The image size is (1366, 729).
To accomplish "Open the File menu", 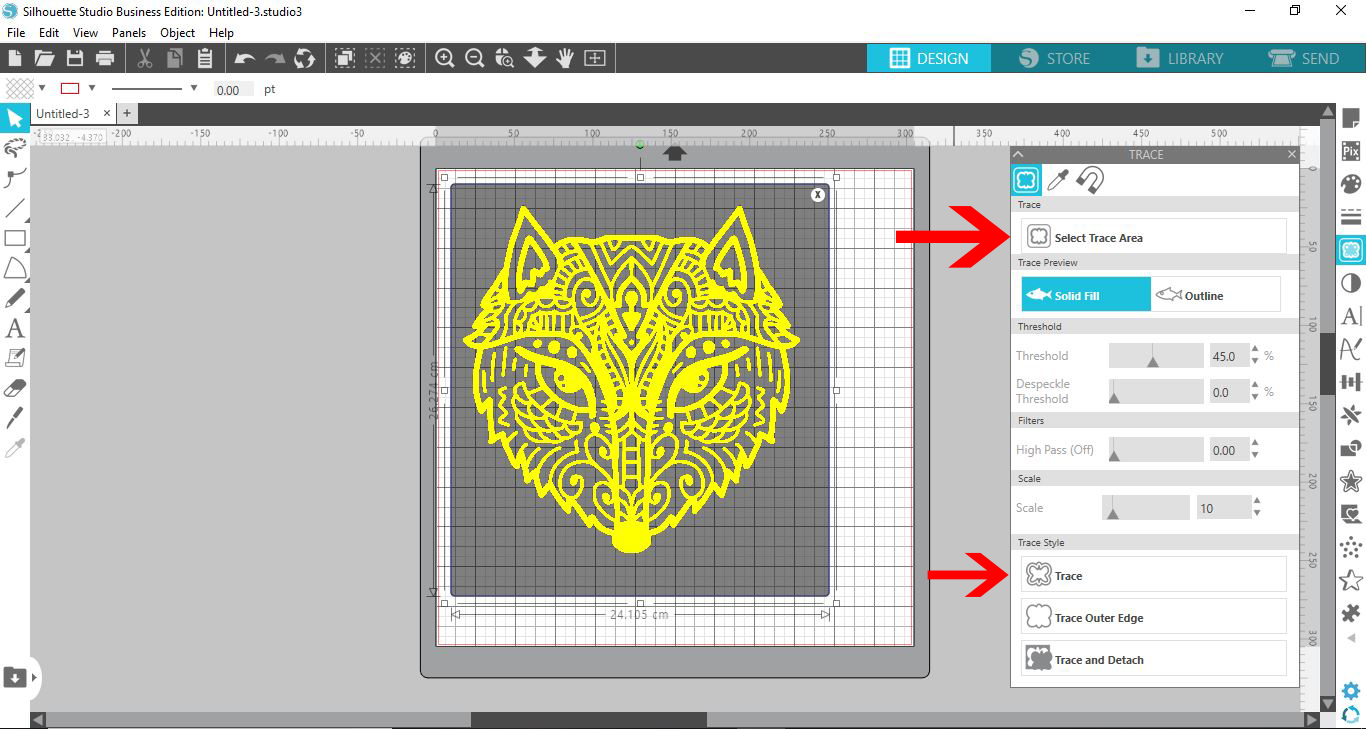I will coord(16,33).
